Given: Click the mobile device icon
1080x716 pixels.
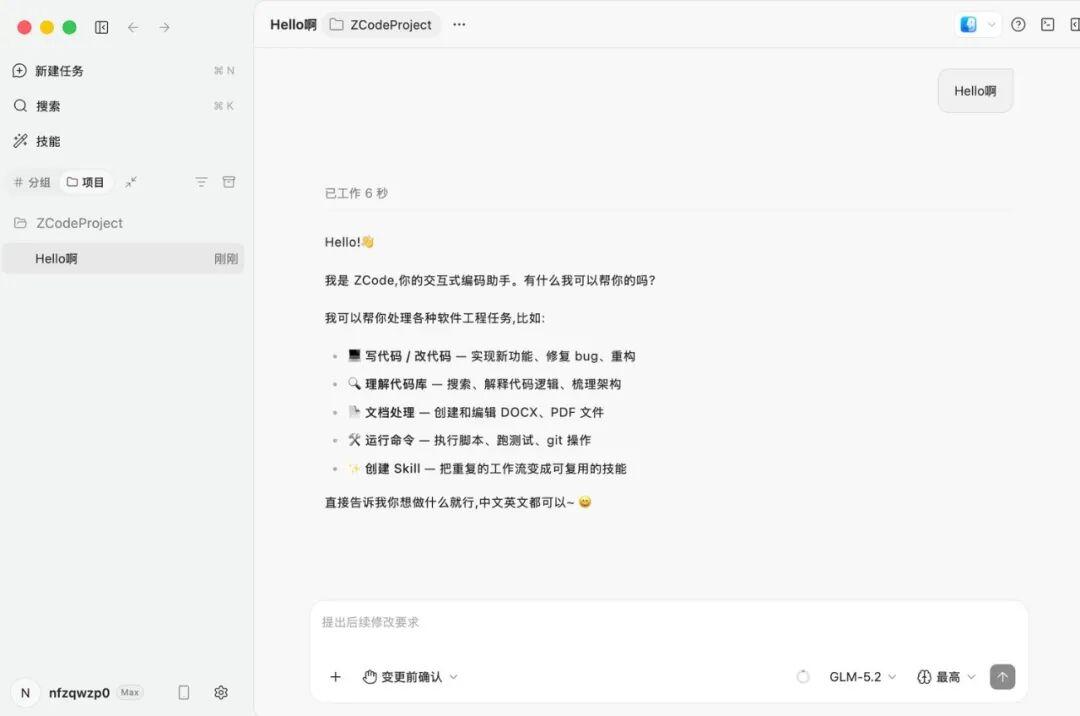Looking at the screenshot, I should pos(184,693).
